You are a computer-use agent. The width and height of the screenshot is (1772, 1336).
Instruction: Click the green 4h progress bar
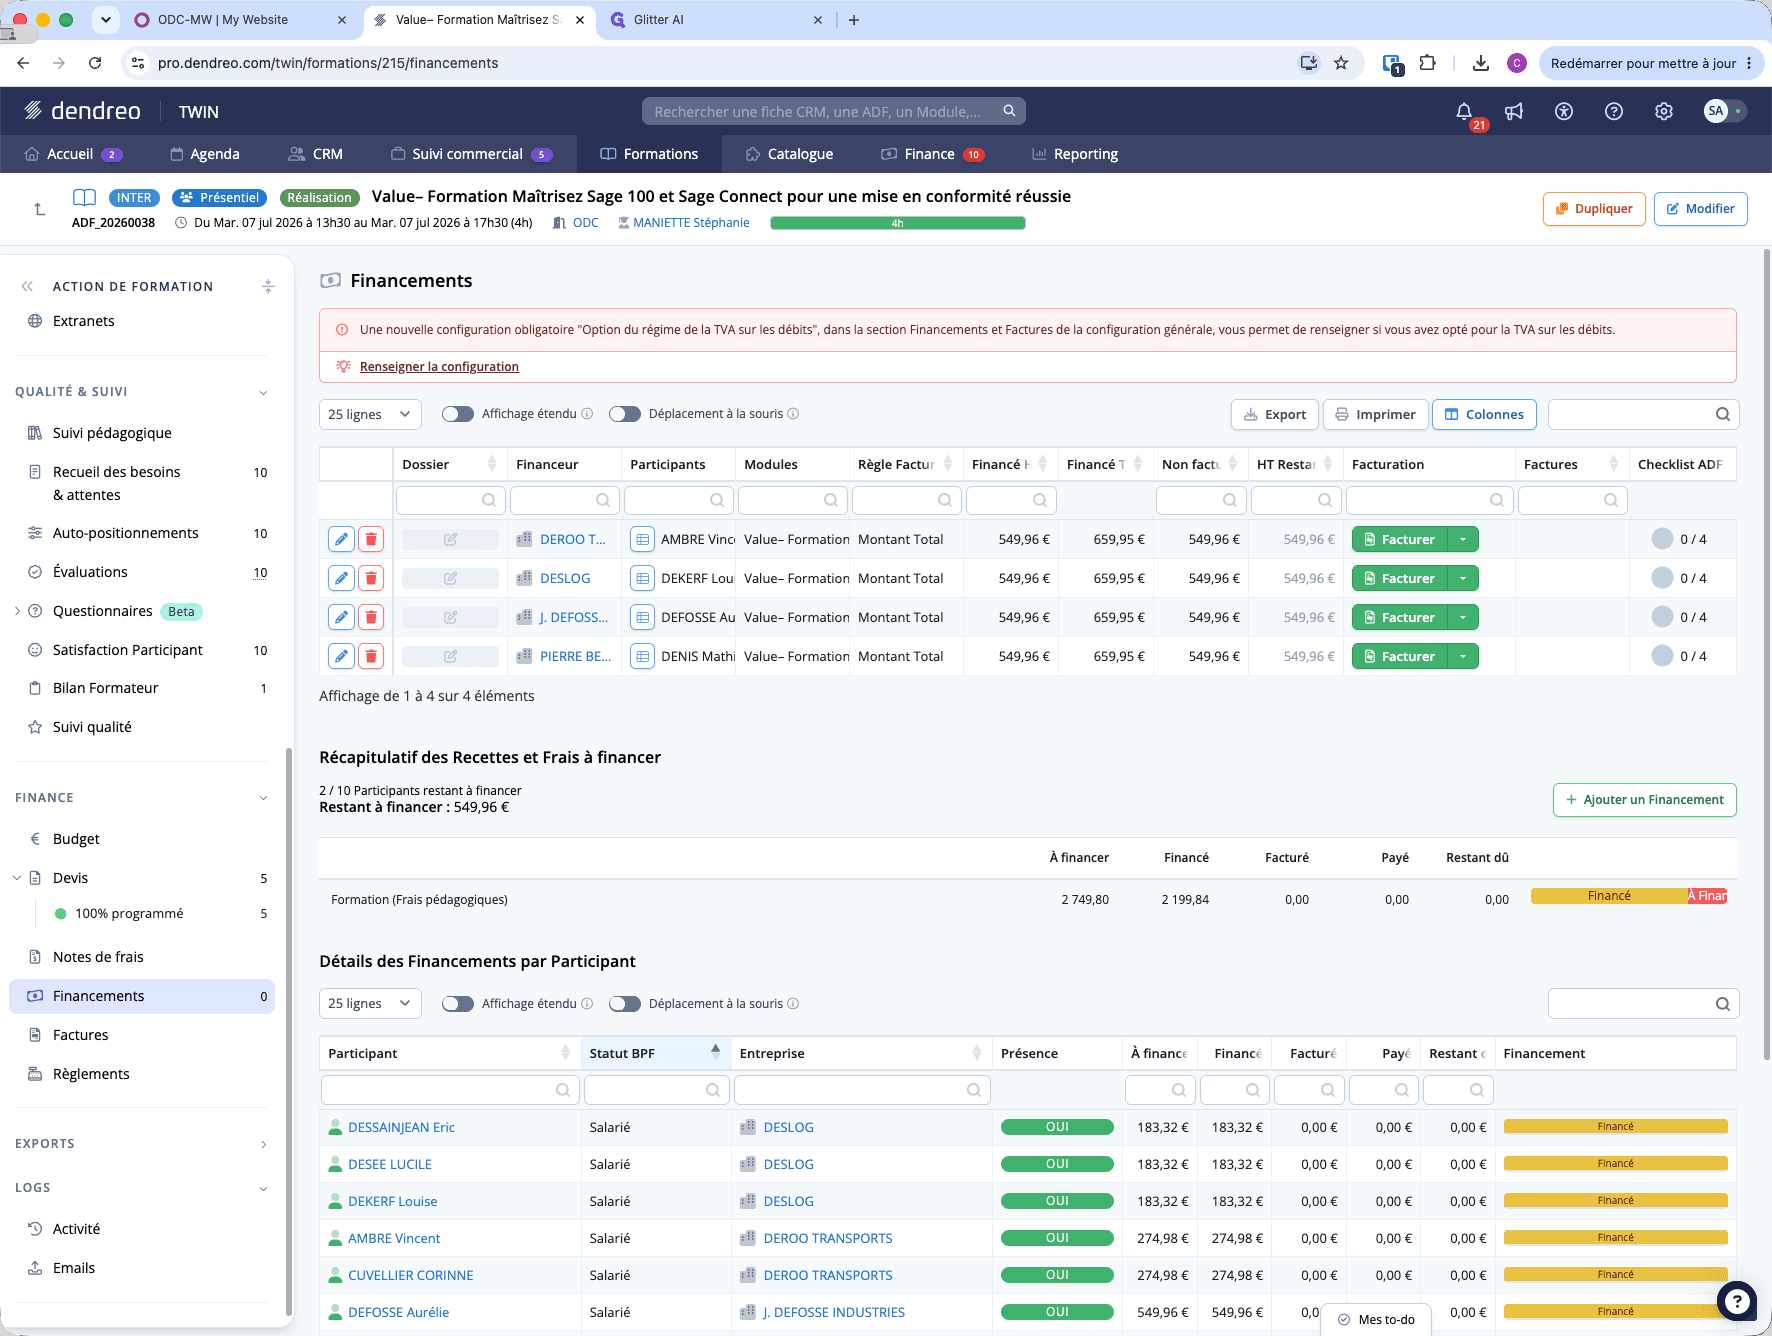pyautogui.click(x=898, y=223)
